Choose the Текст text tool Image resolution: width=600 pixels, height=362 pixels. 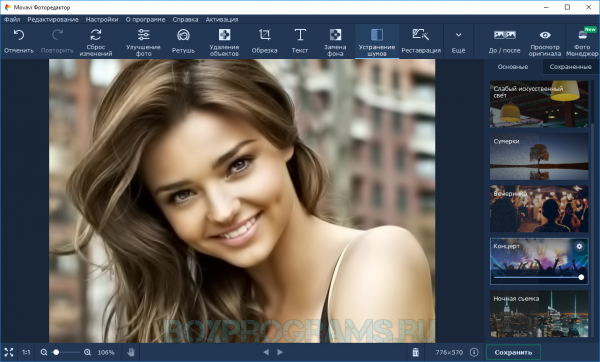(x=300, y=41)
